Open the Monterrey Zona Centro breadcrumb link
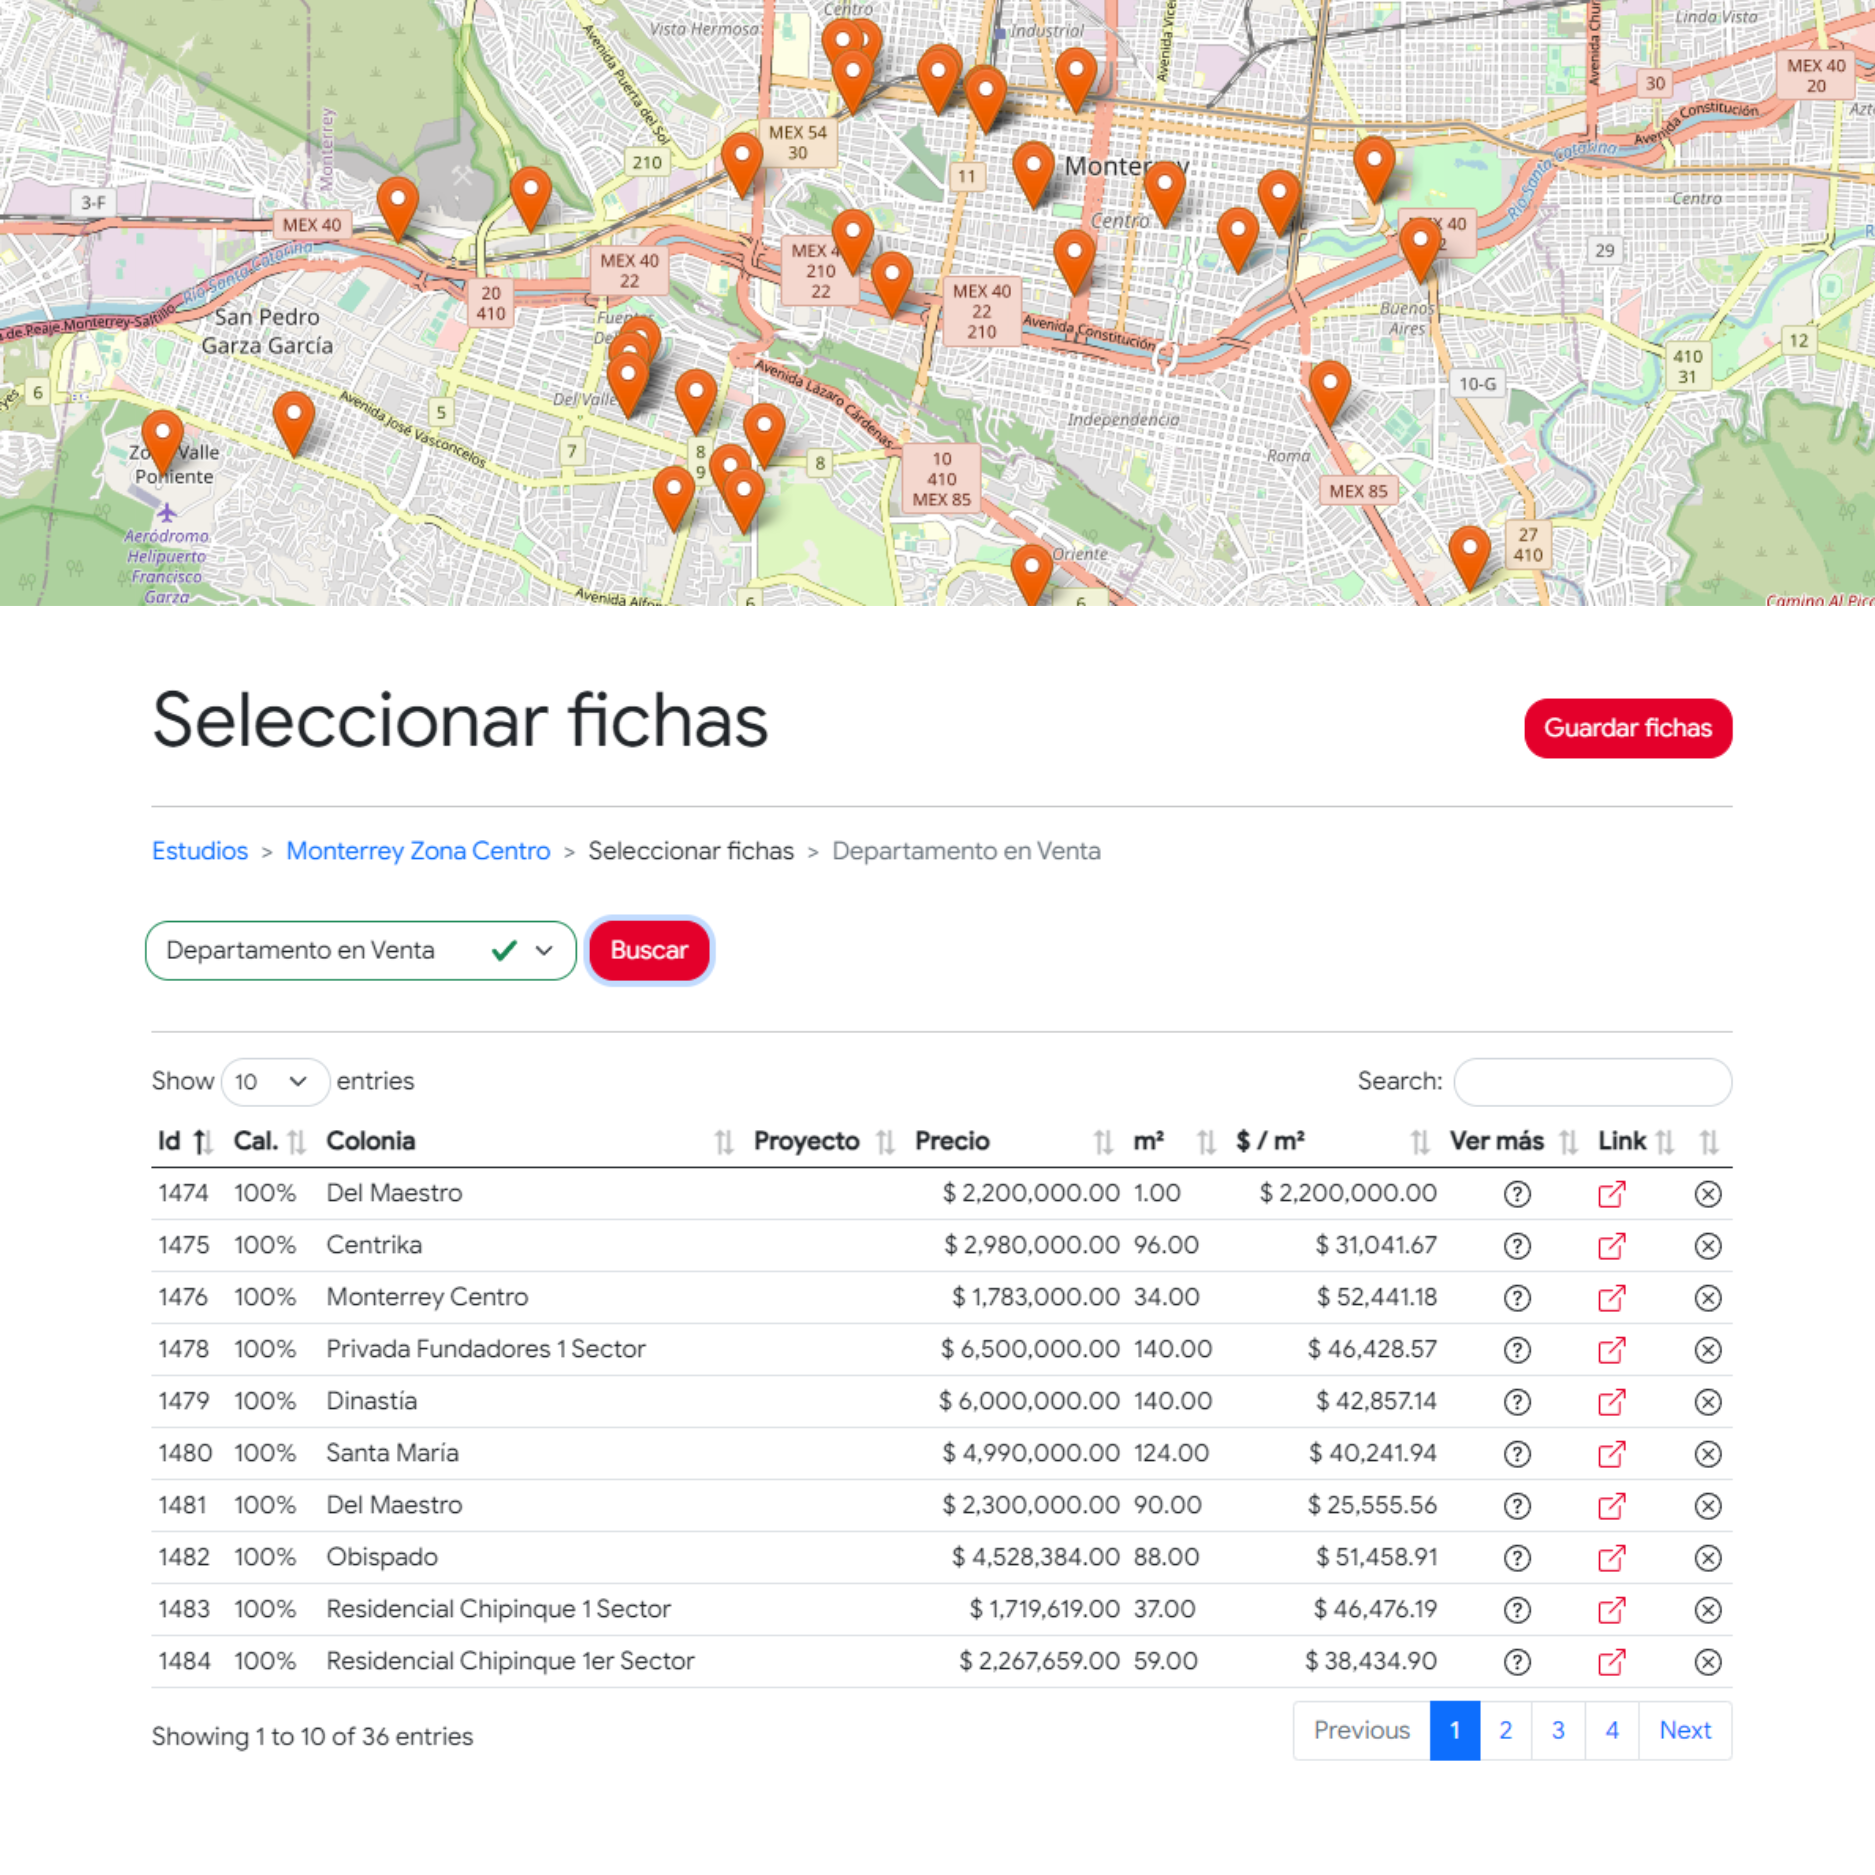The height and width of the screenshot is (1875, 1875). coord(418,851)
